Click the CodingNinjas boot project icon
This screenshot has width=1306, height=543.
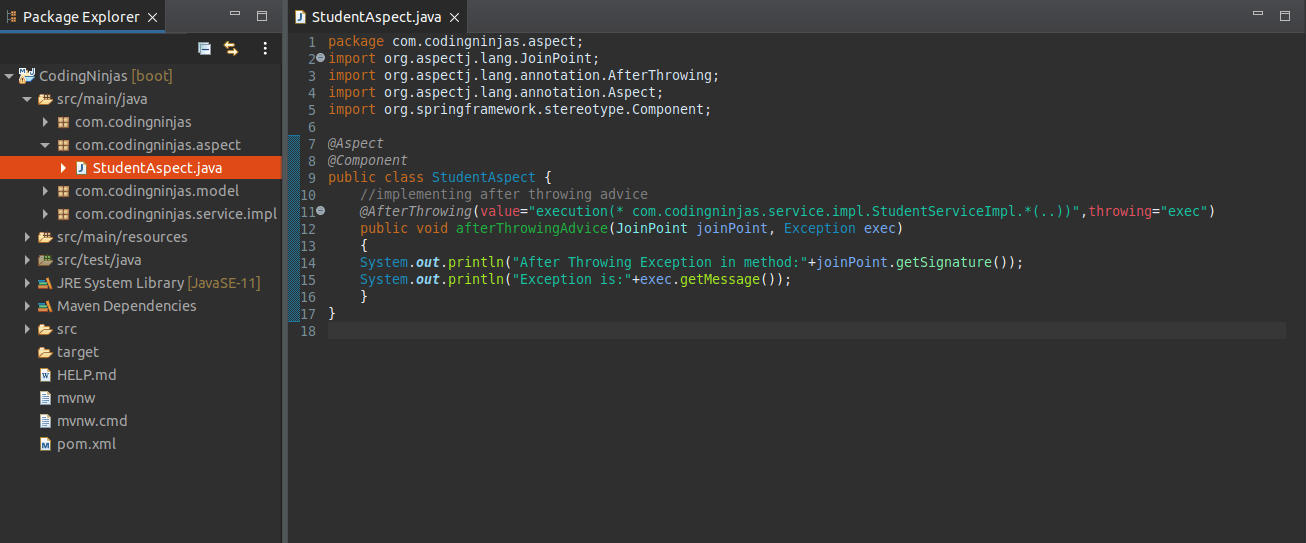26,76
